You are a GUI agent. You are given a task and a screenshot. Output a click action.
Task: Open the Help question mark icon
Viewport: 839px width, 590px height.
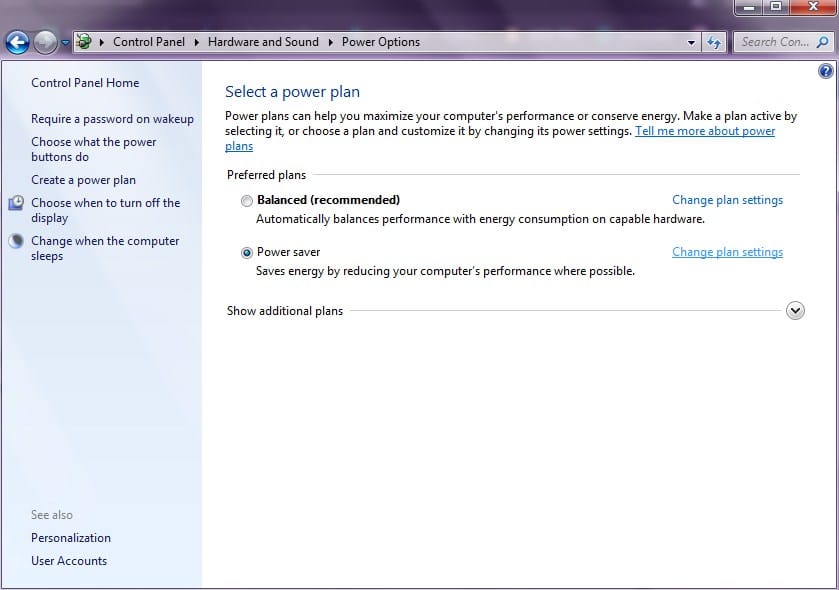[x=826, y=71]
